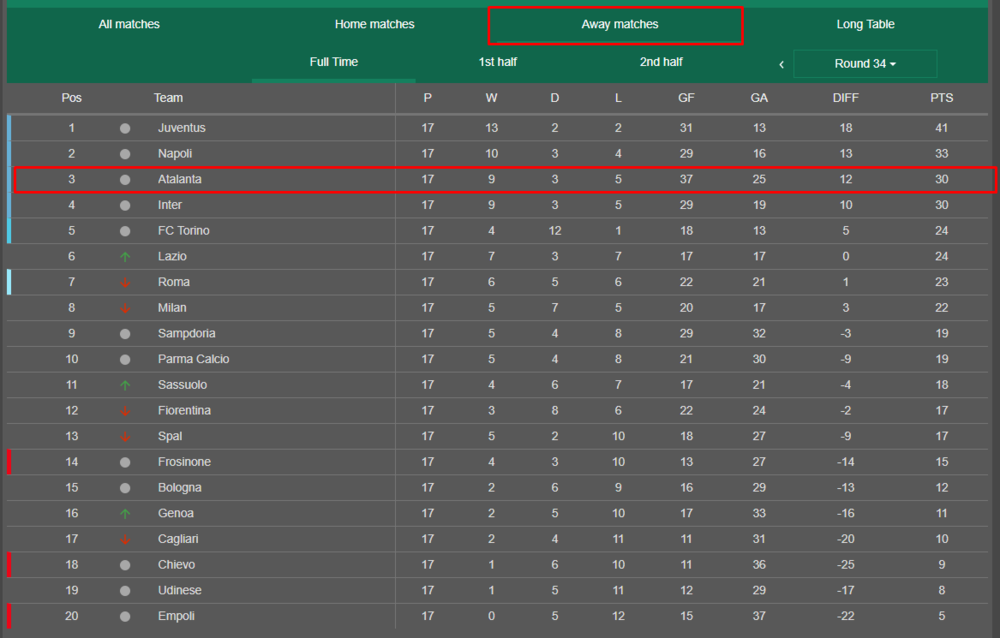Open the Atalanta team link

pyautogui.click(x=180, y=179)
